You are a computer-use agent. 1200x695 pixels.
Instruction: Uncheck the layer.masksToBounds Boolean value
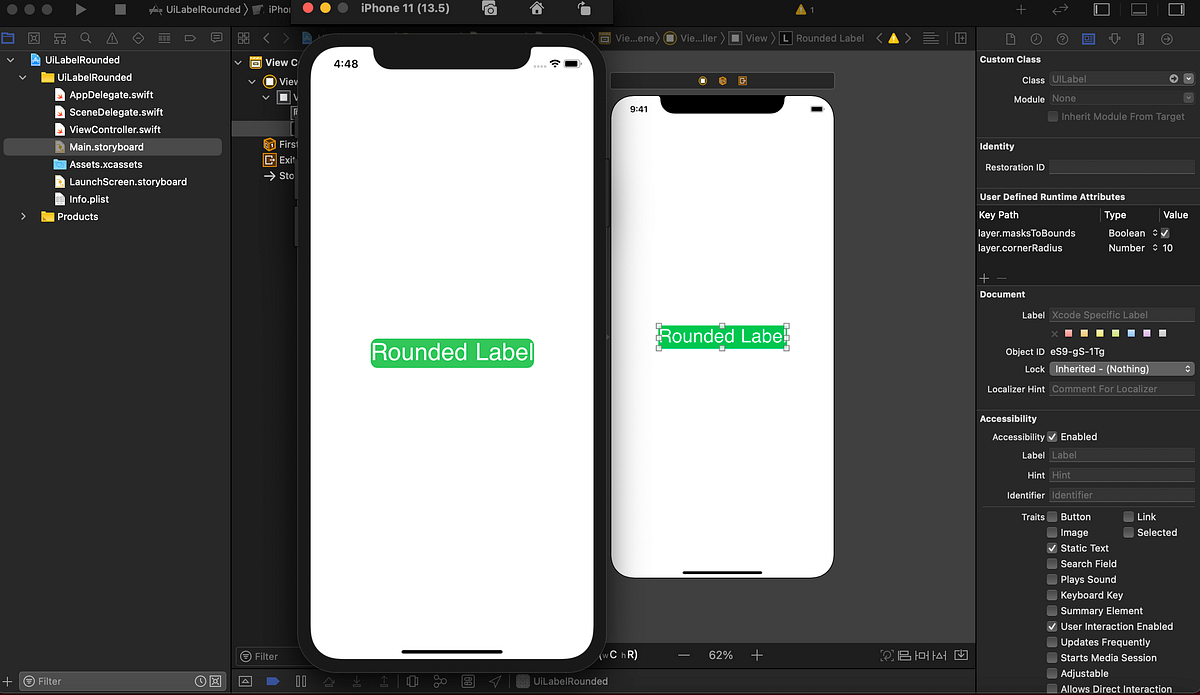click(x=1163, y=232)
